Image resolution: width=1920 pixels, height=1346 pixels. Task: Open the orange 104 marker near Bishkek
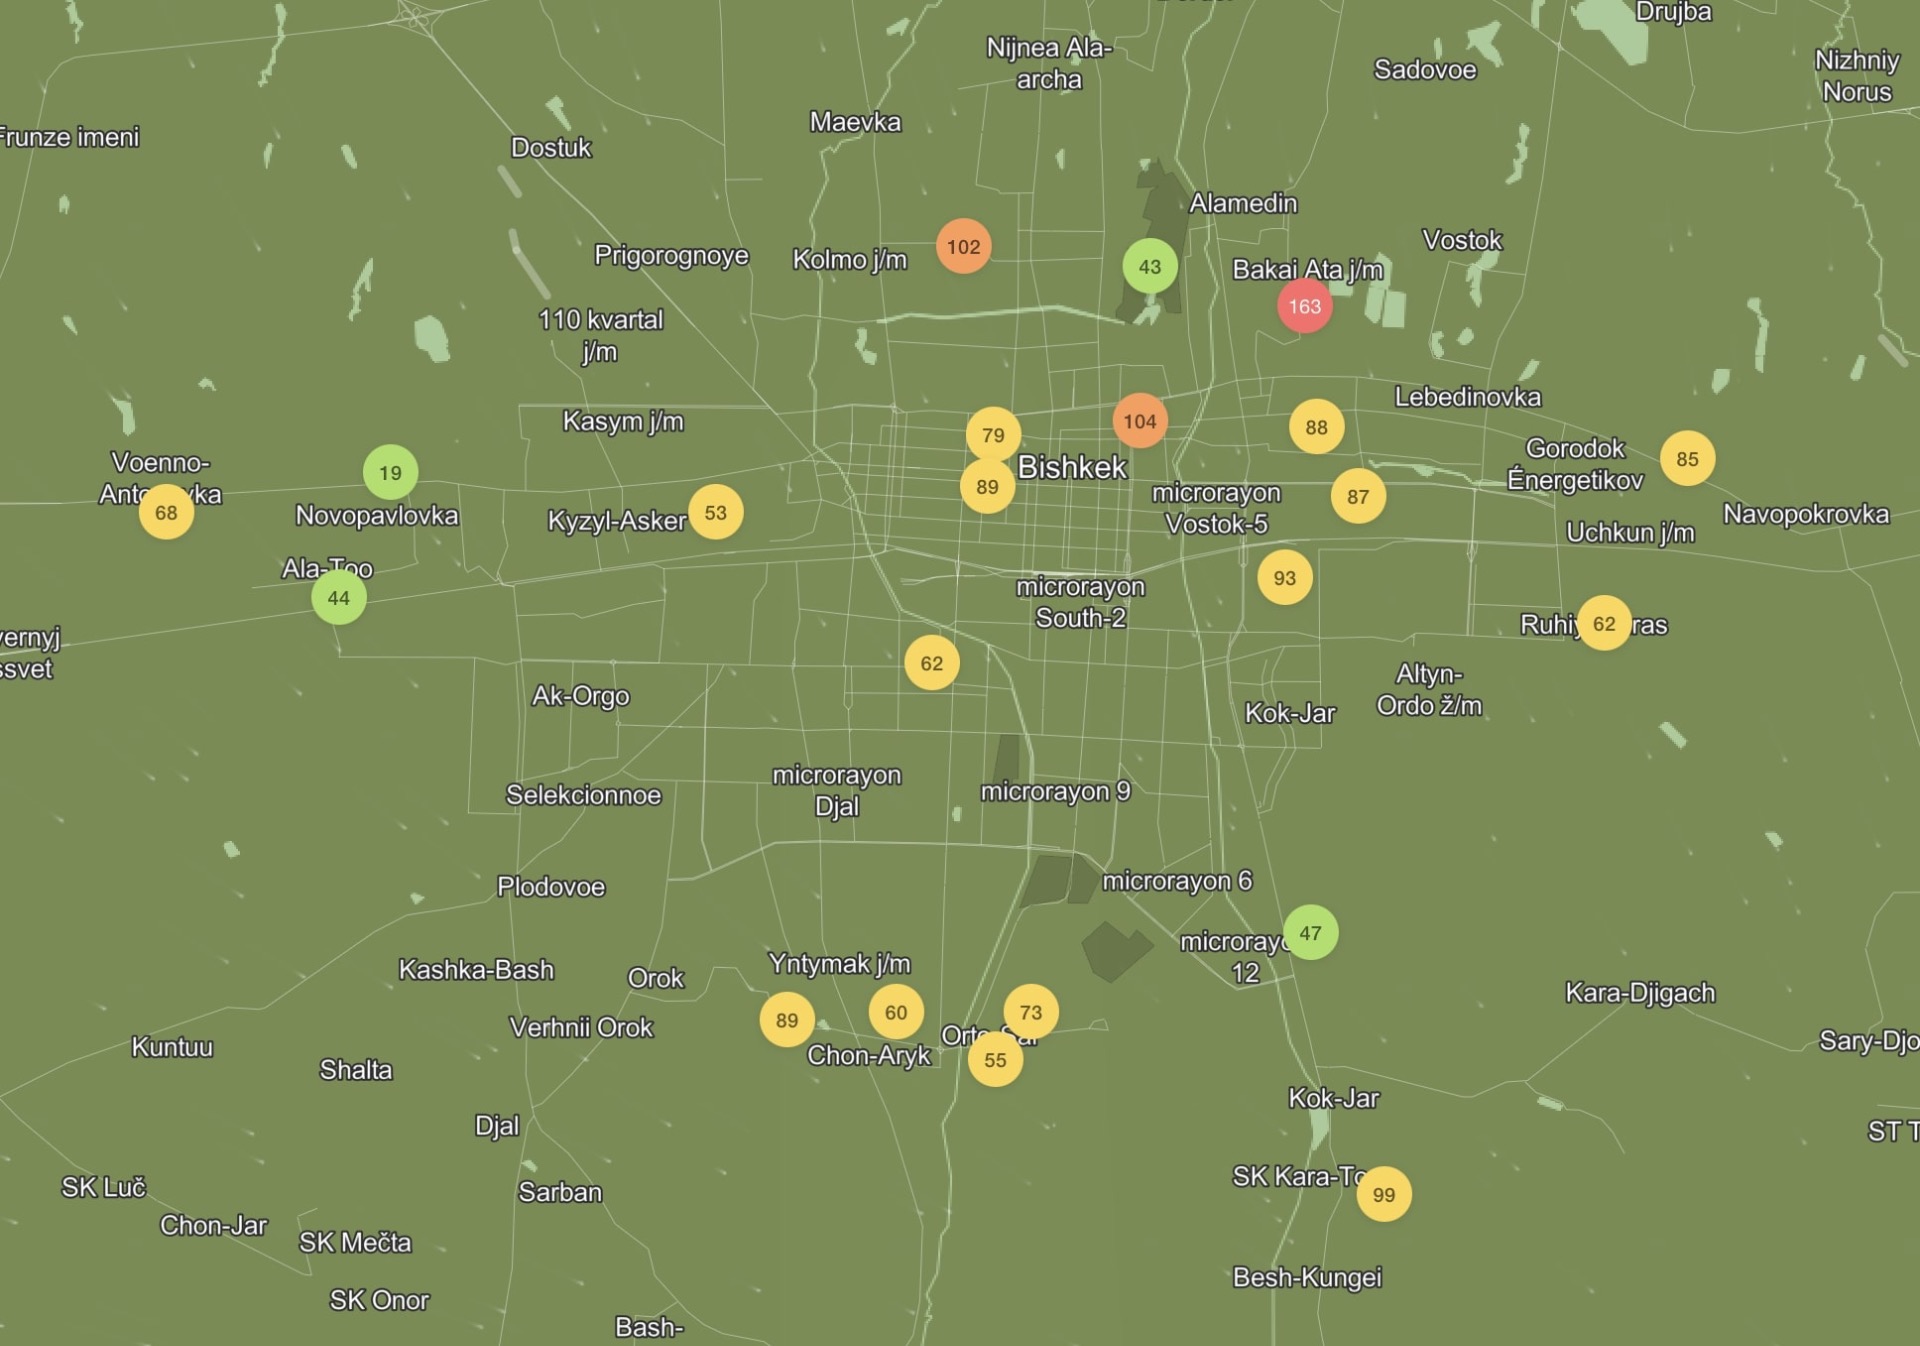pyautogui.click(x=1139, y=421)
